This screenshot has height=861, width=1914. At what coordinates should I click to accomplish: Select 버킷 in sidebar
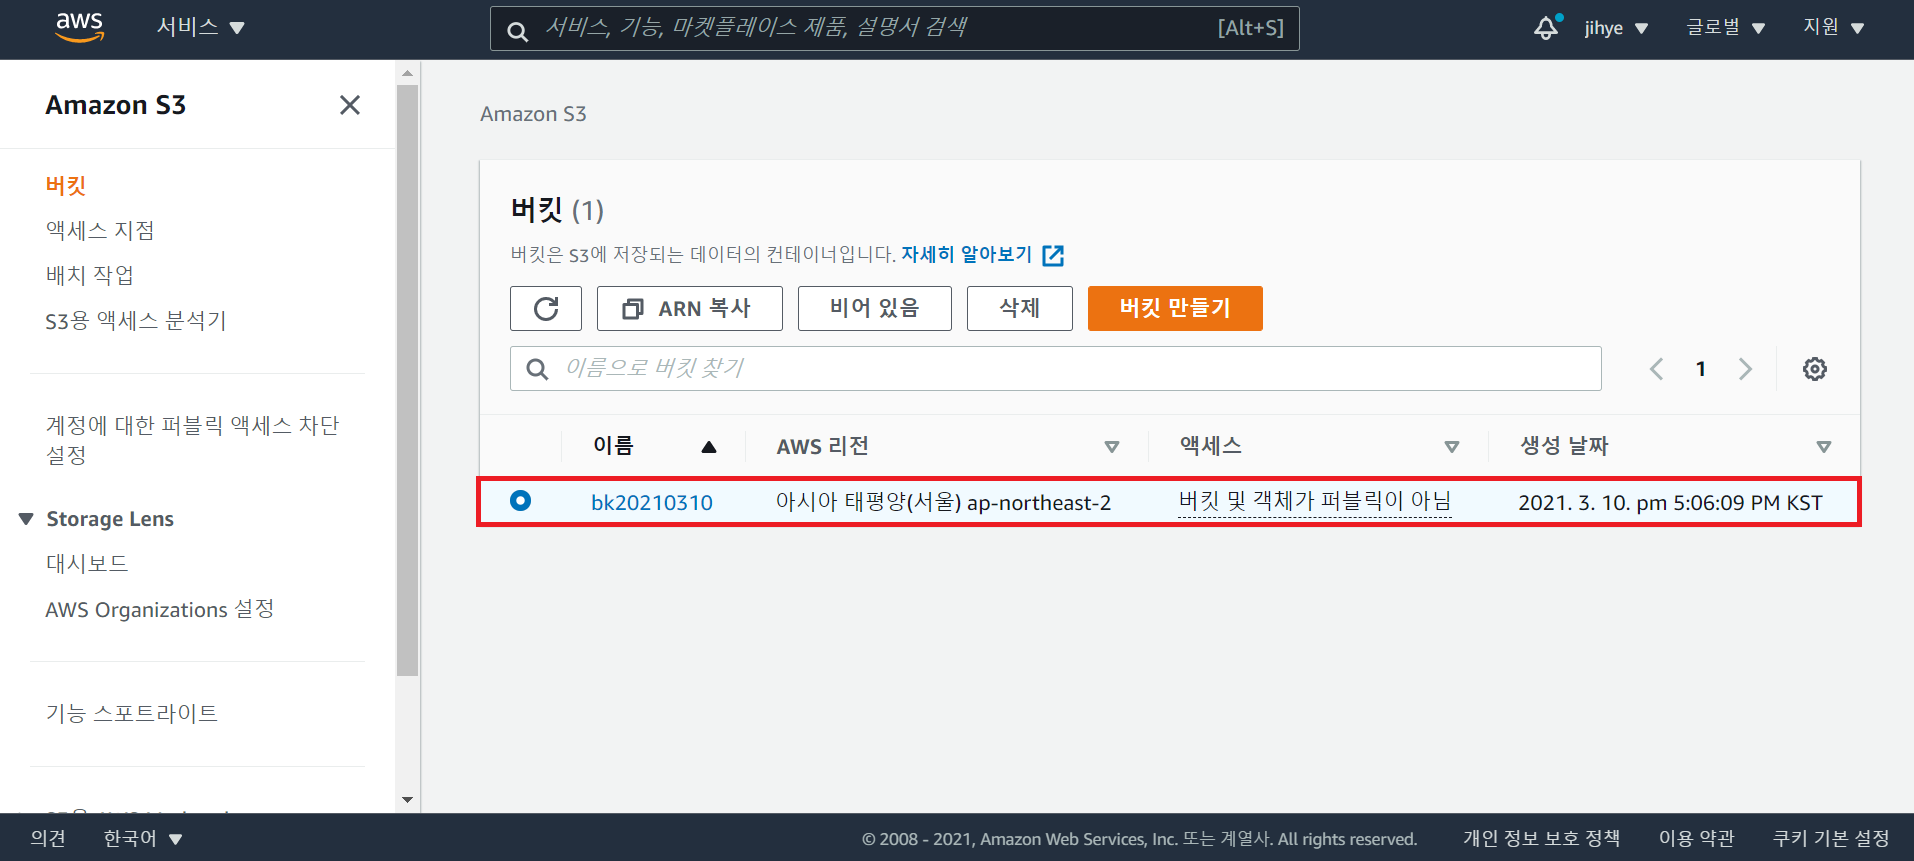pyautogui.click(x=66, y=185)
